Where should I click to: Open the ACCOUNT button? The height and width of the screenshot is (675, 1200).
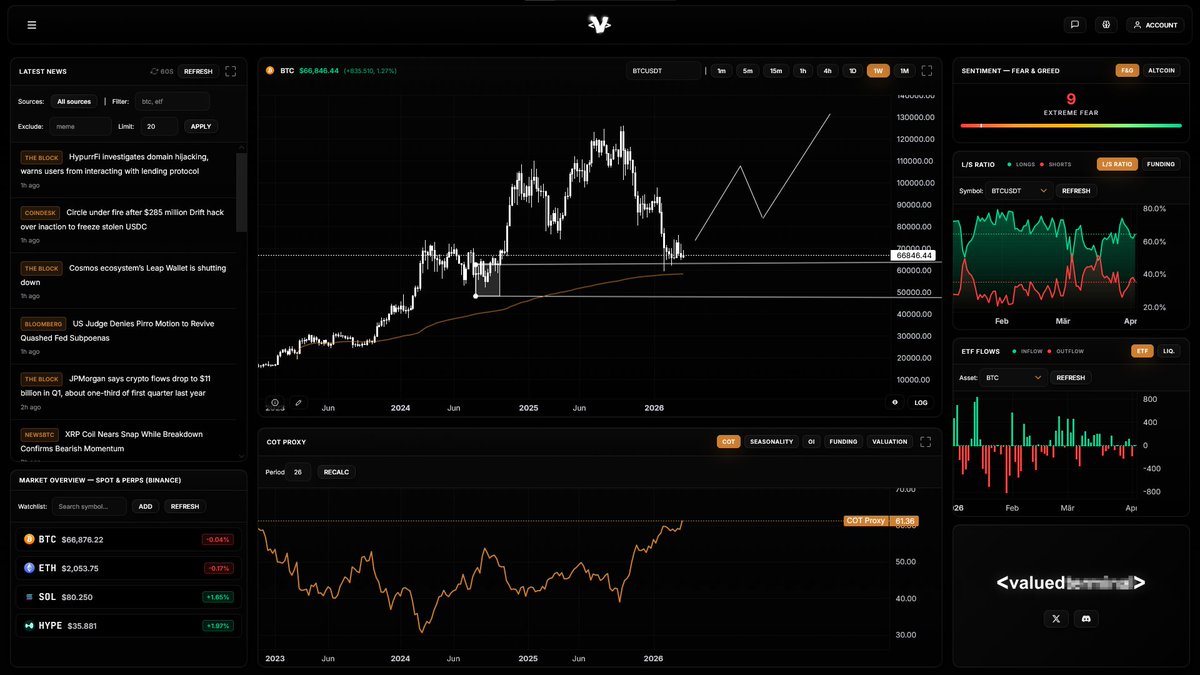[x=1155, y=25]
